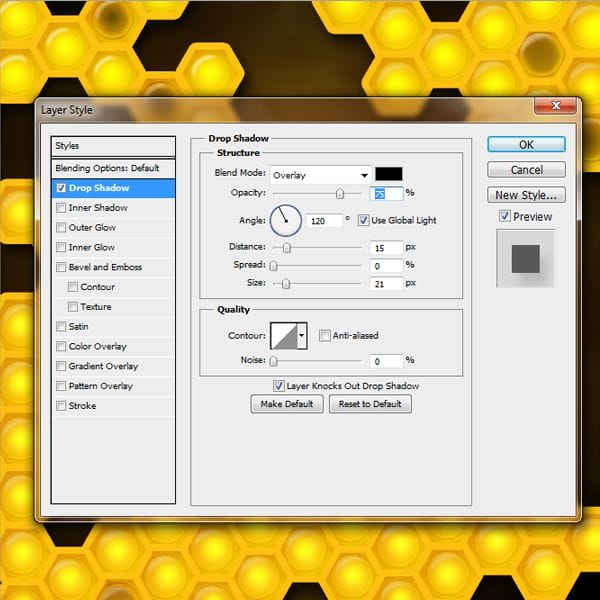Click the Contour curve thumbnail

click(x=284, y=336)
